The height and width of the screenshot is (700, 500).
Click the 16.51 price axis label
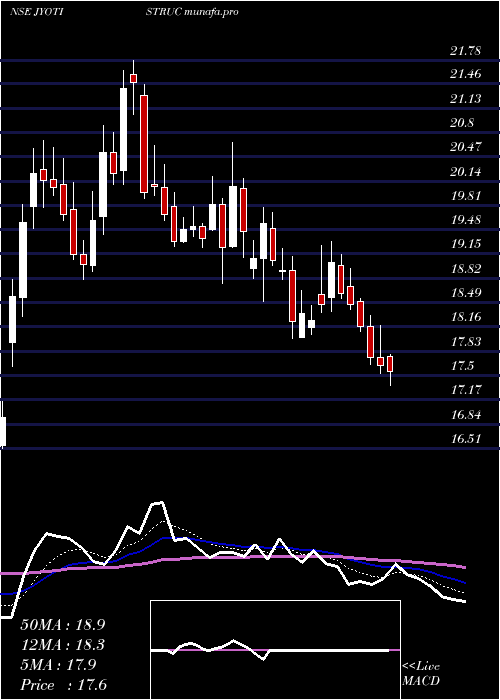[x=466, y=438]
